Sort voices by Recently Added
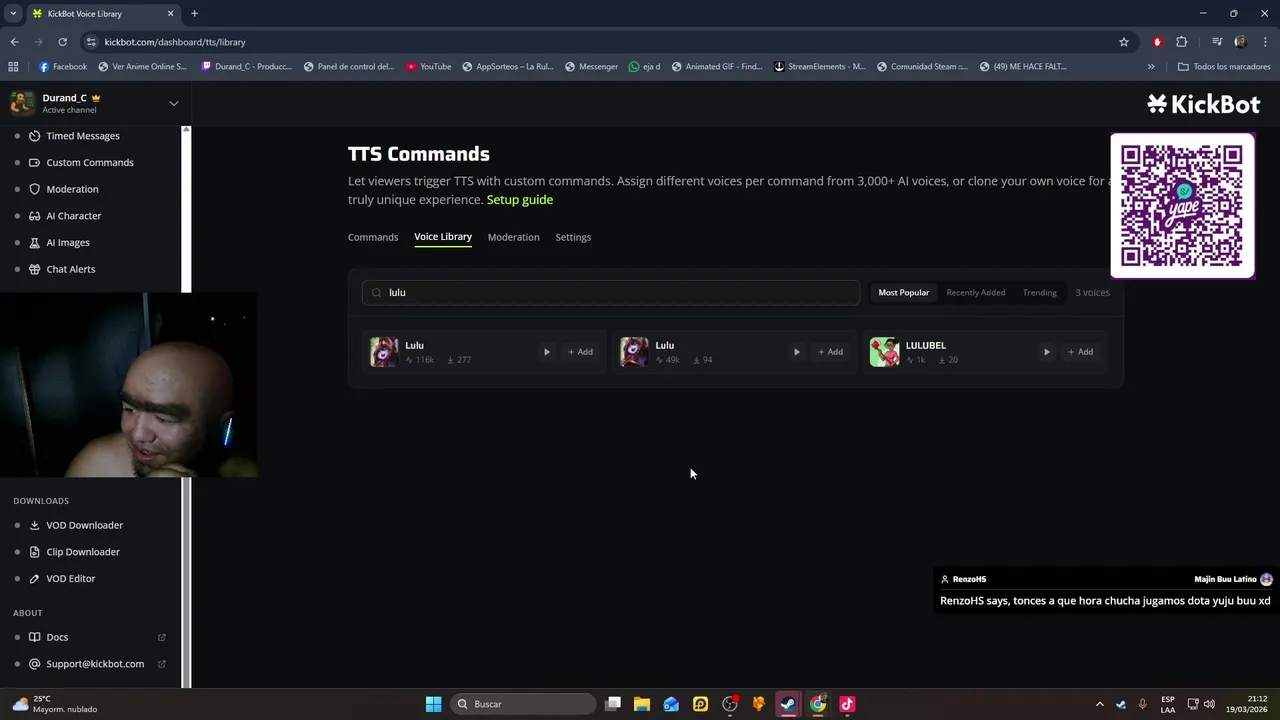 point(975,293)
